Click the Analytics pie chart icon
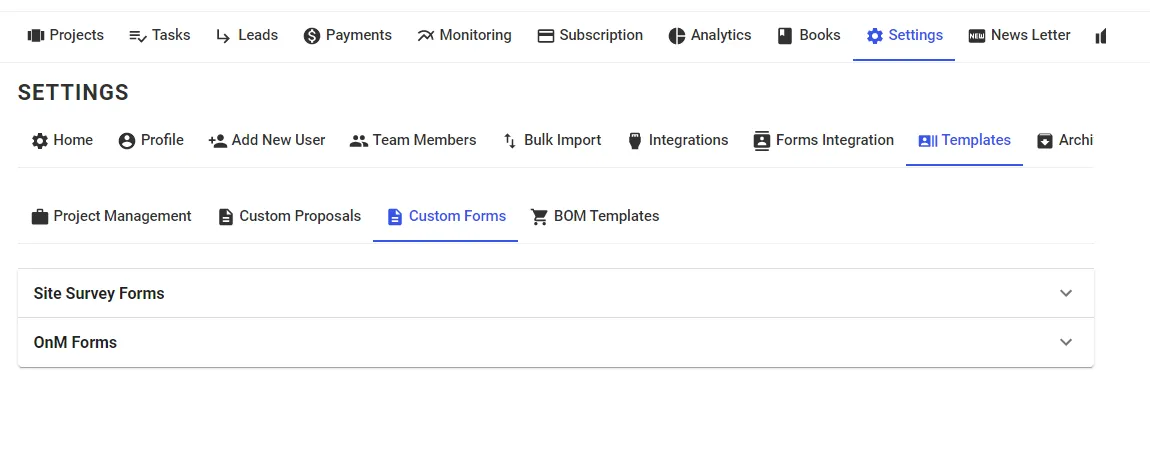The image size is (1150, 453). (677, 36)
